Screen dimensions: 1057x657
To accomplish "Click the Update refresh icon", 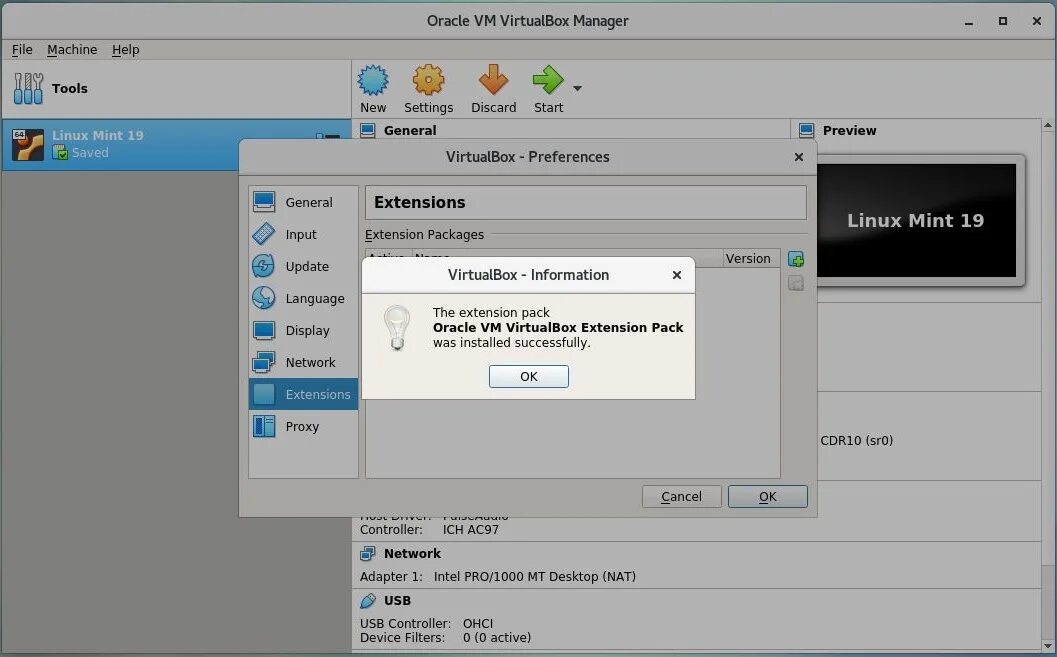I will pyautogui.click(x=264, y=265).
